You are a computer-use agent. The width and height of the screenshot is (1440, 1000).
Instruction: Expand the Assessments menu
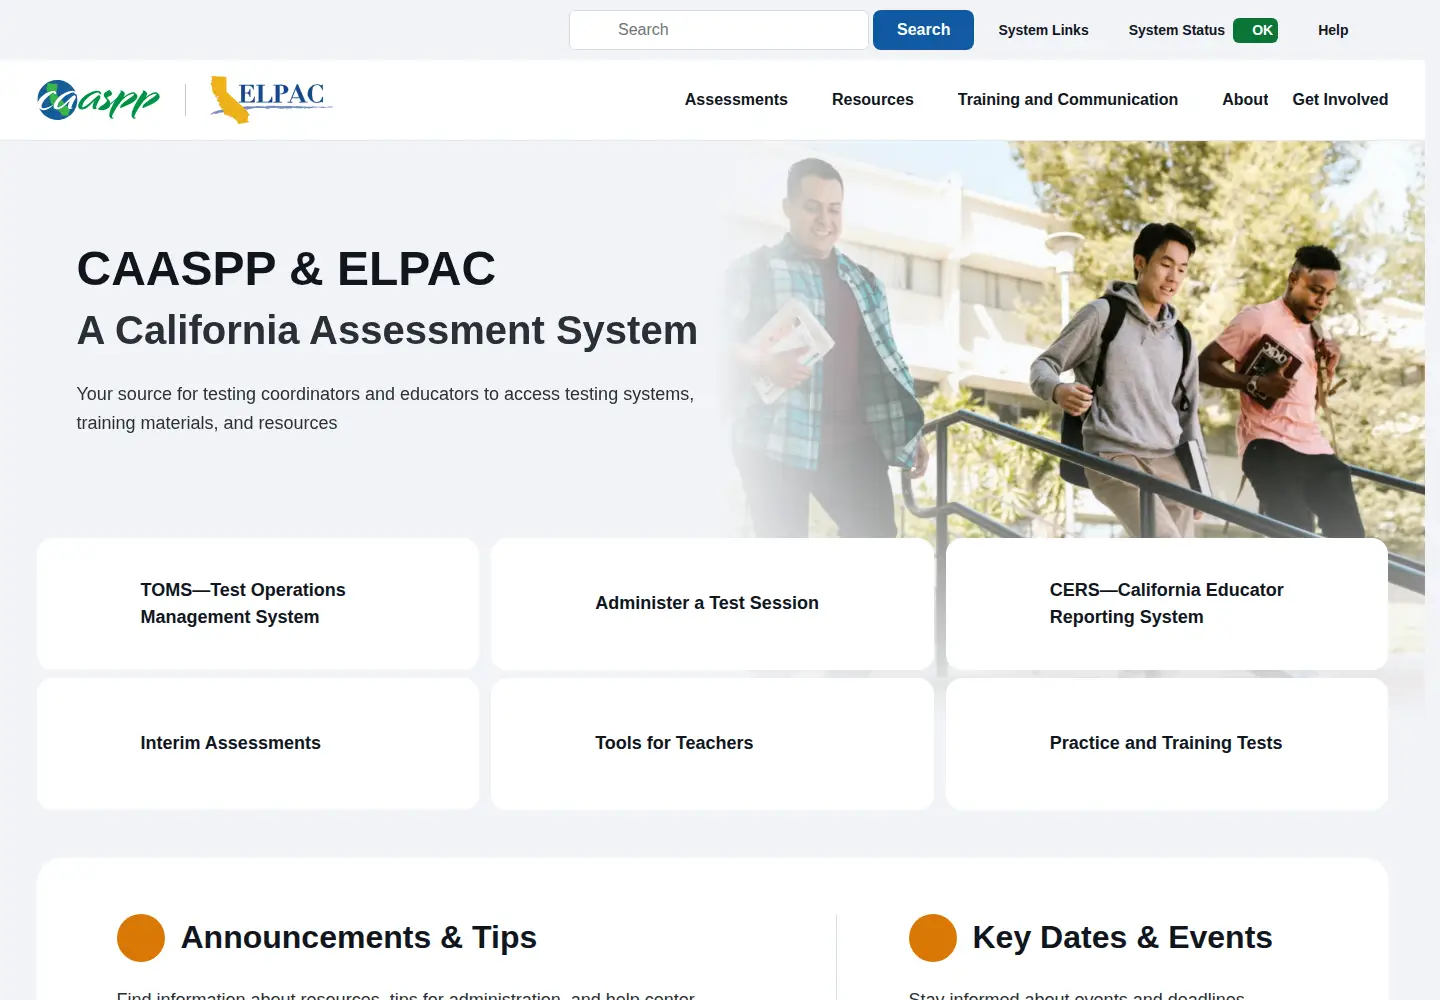click(736, 100)
